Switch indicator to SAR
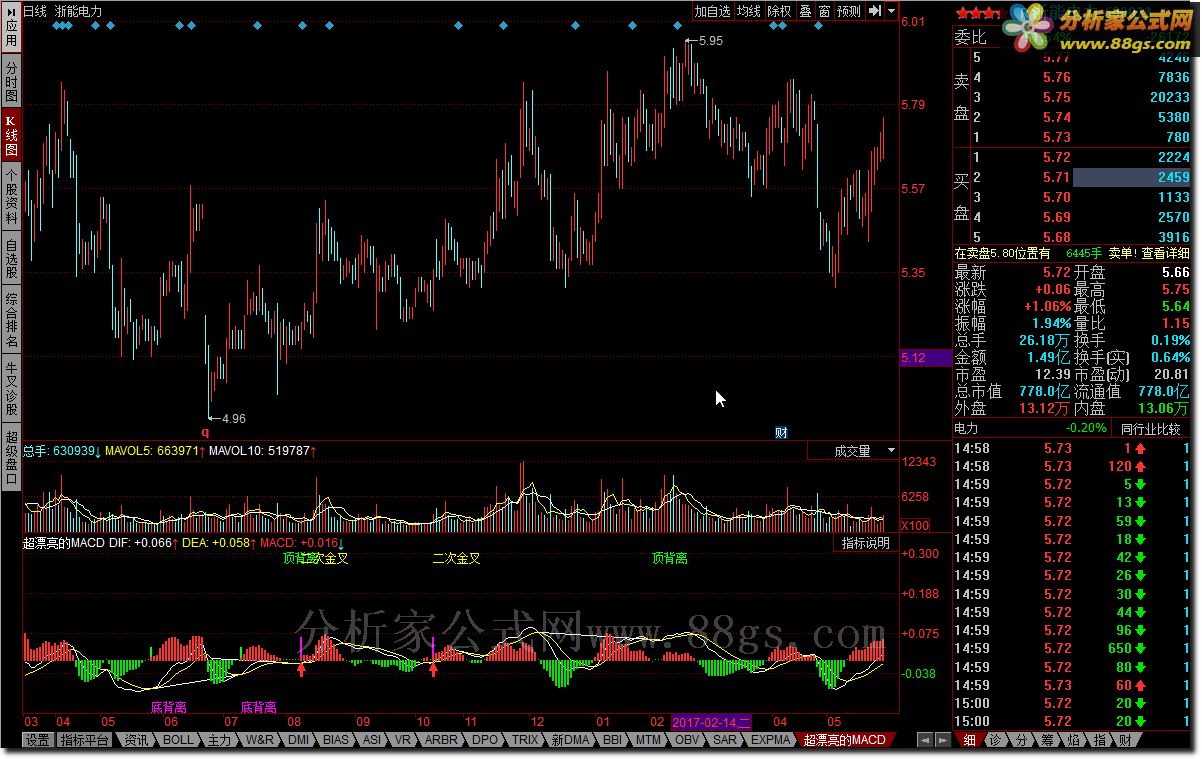Image resolution: width=1202 pixels, height=759 pixels. click(x=725, y=740)
